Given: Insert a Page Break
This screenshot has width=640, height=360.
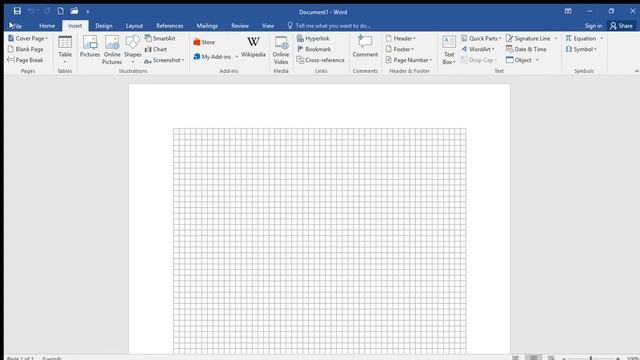Looking at the screenshot, I should (x=25, y=60).
